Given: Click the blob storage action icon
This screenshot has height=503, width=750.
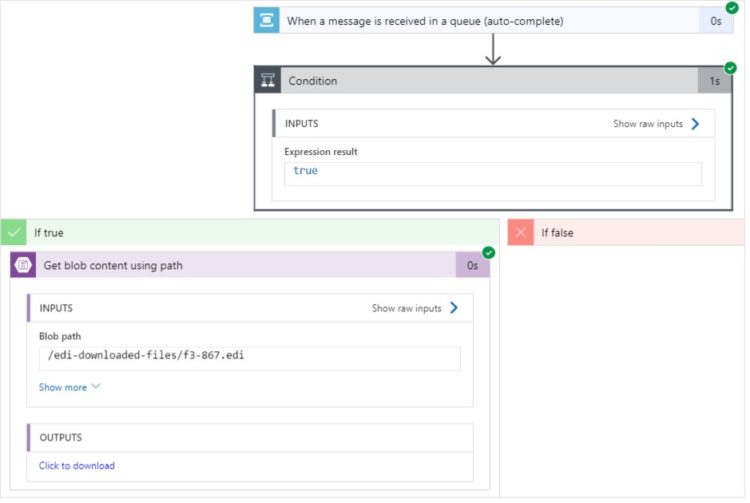Looking at the screenshot, I should pyautogui.click(x=23, y=265).
